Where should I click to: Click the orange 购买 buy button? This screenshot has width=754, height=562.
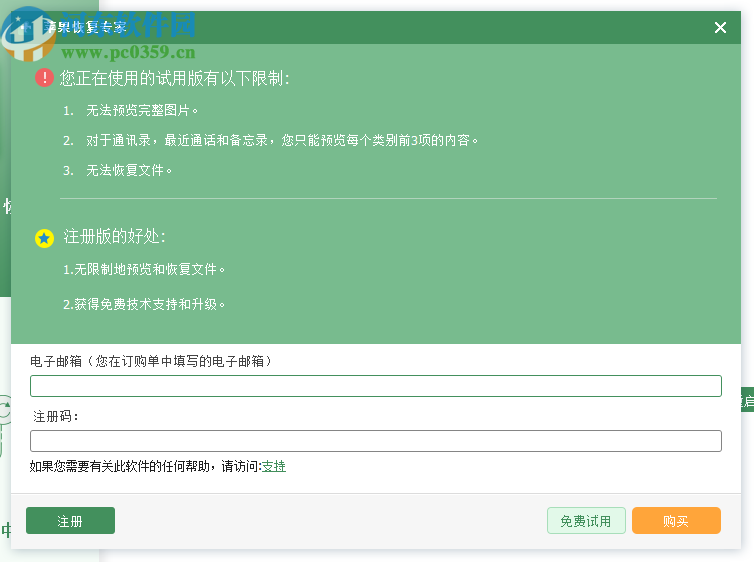click(x=676, y=521)
